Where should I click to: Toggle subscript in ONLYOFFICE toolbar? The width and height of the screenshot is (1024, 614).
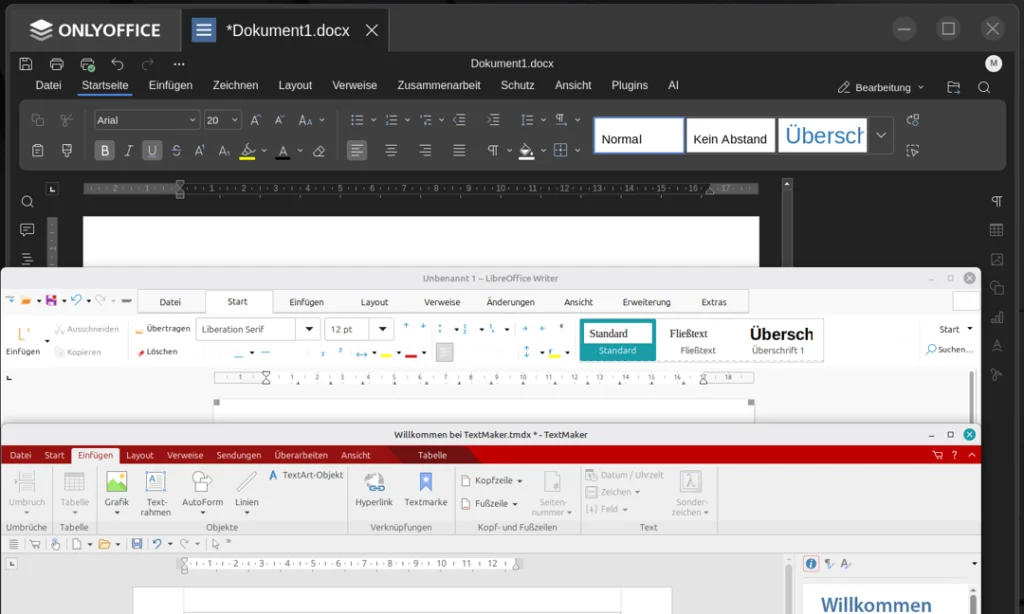(224, 151)
